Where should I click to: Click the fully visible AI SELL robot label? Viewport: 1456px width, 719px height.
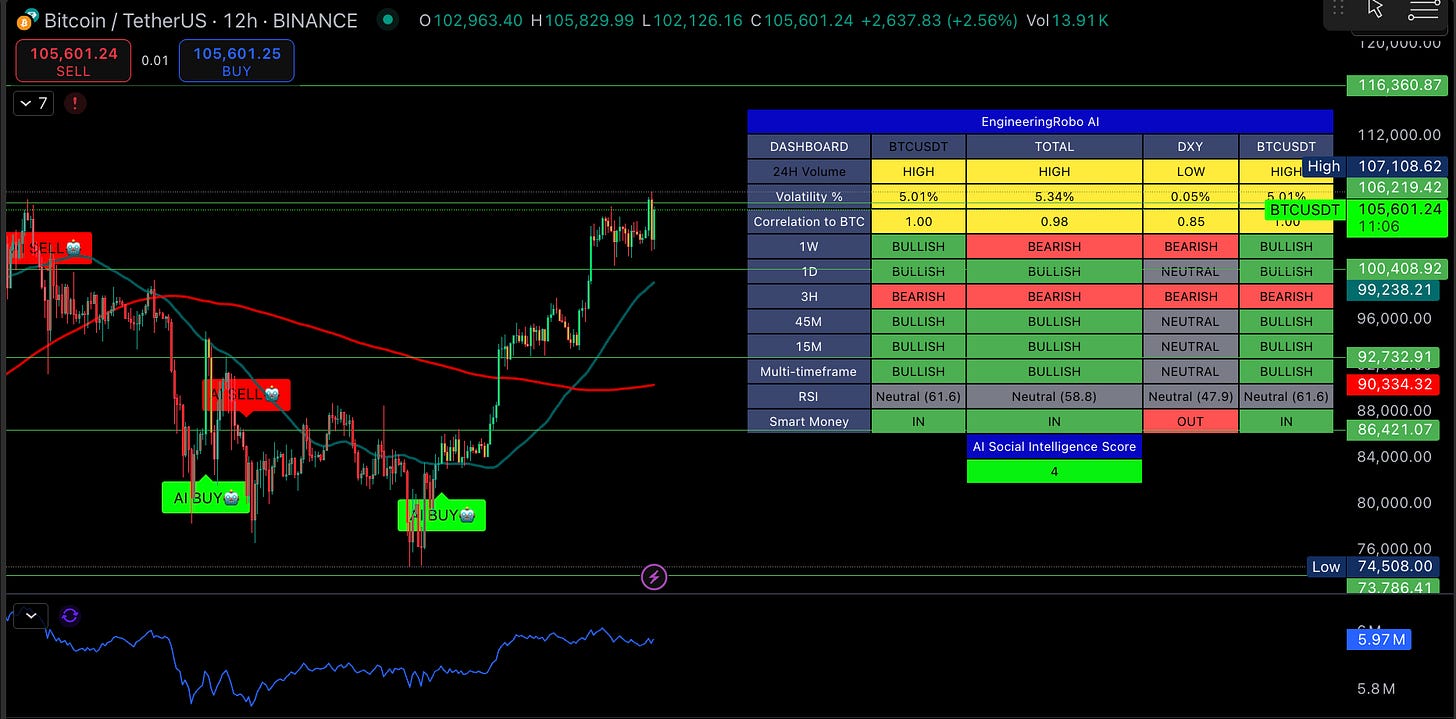click(246, 394)
